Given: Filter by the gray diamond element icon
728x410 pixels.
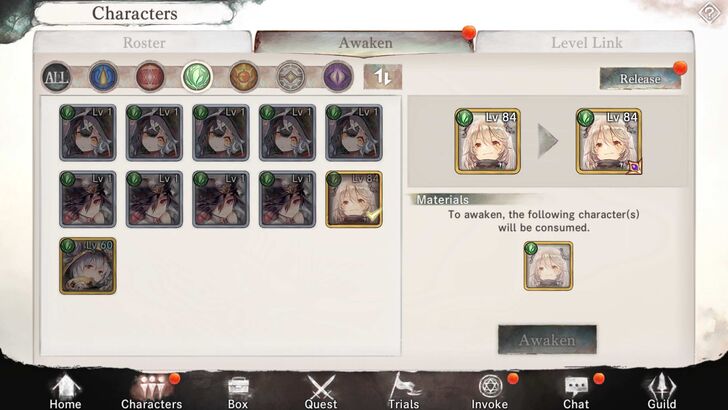Looking at the screenshot, I should (291, 77).
